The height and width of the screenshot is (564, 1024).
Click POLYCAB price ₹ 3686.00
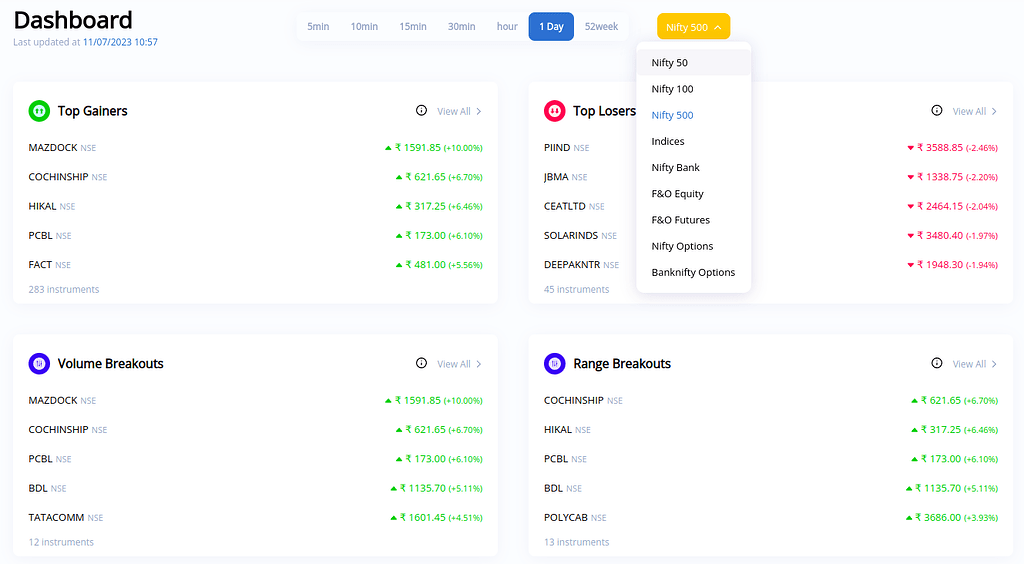pyautogui.click(x=938, y=518)
